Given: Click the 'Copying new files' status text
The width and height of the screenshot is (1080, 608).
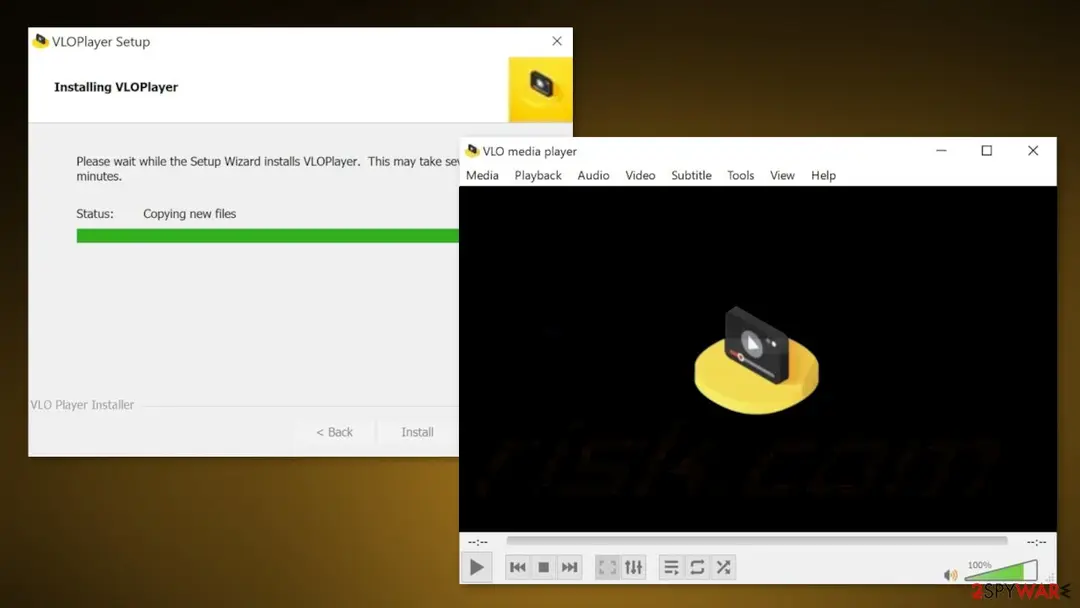Looking at the screenshot, I should click(189, 214).
